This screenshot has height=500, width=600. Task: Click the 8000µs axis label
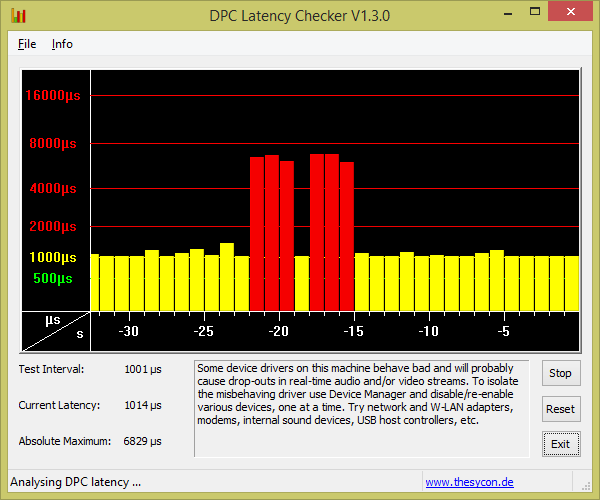53,143
